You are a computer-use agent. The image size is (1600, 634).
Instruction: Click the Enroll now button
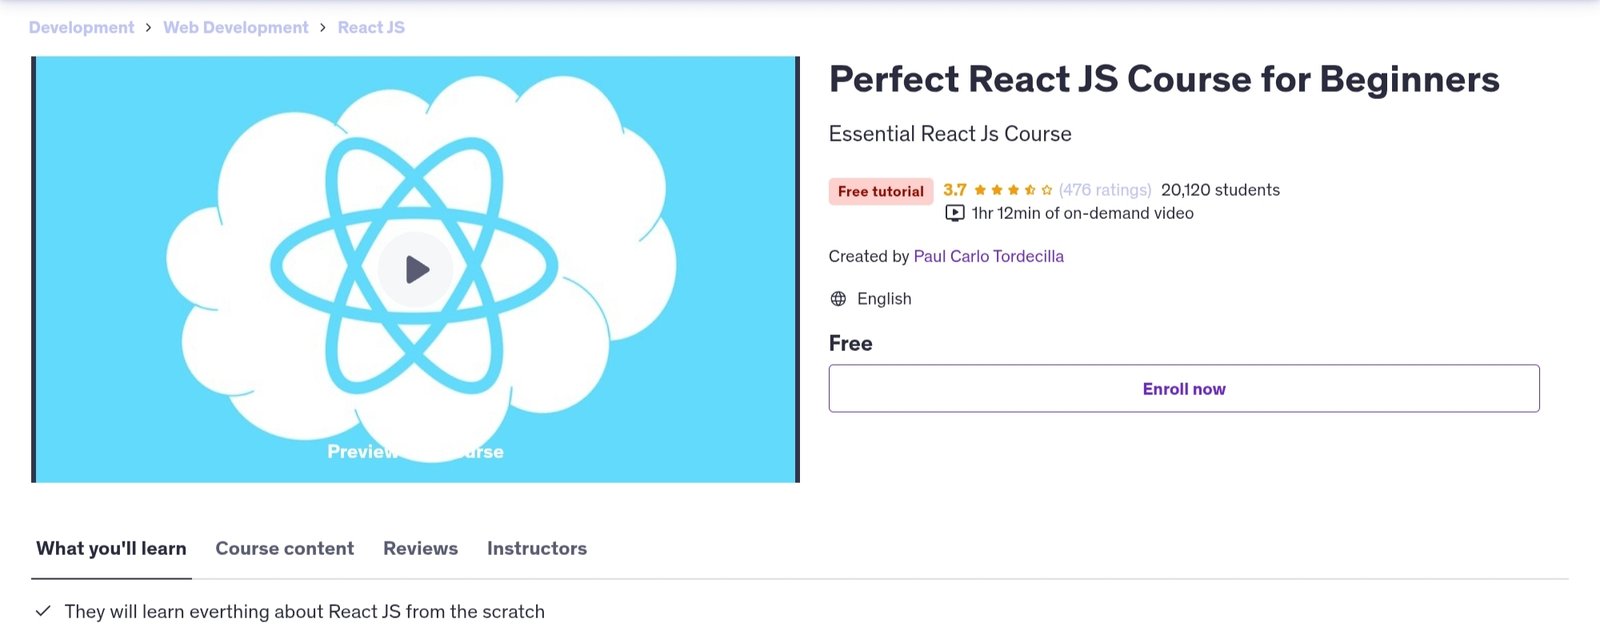pyautogui.click(x=1184, y=388)
